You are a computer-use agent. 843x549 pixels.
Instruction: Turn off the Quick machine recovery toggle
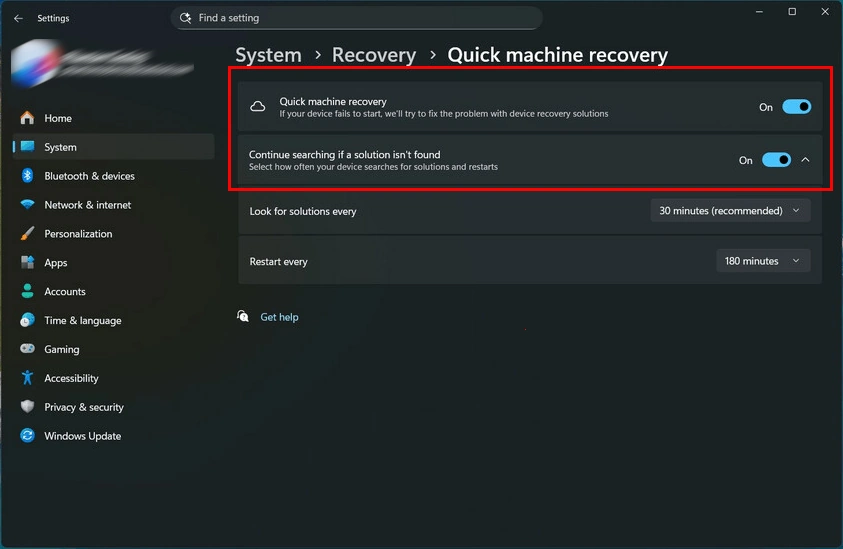coord(796,107)
